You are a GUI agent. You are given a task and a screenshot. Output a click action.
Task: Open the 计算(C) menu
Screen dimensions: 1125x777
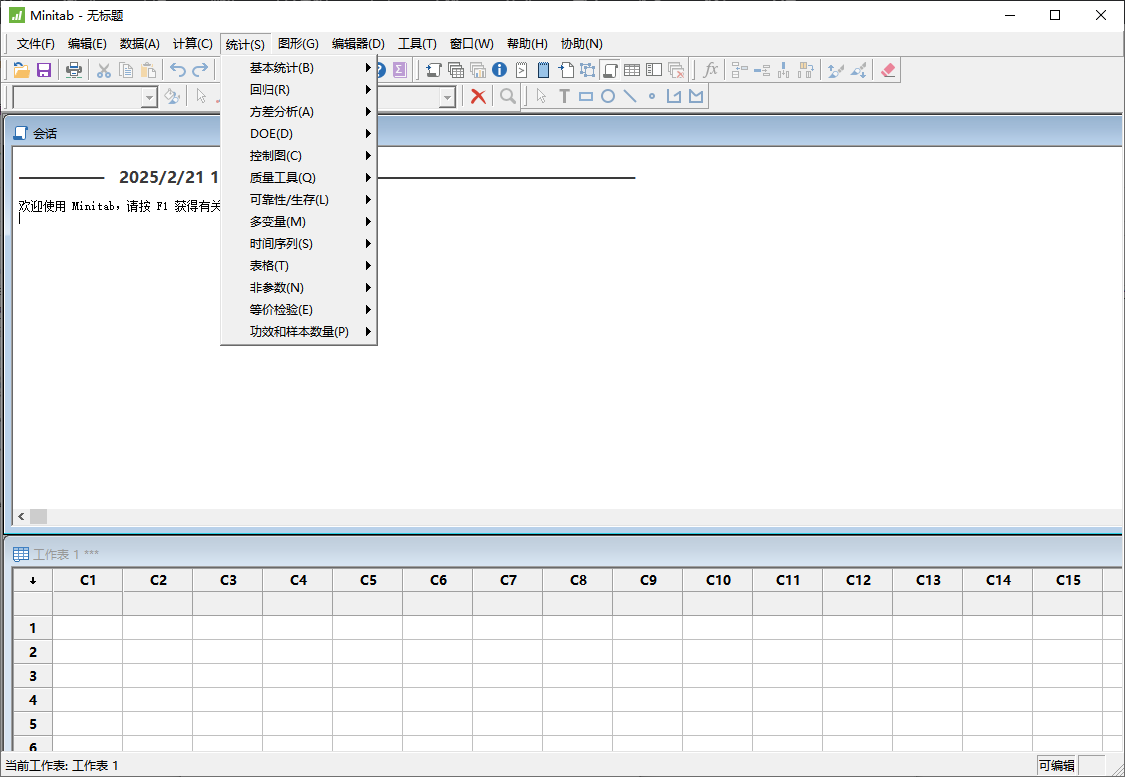[193, 44]
